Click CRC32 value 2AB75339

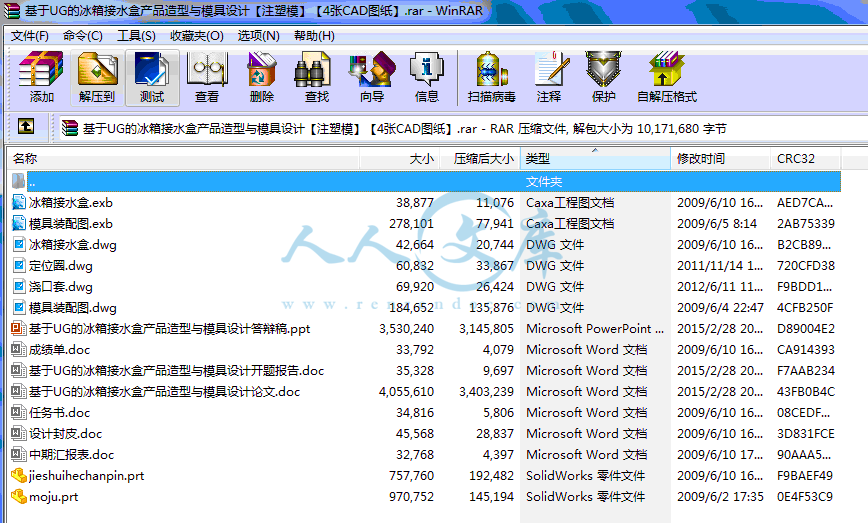pos(805,224)
